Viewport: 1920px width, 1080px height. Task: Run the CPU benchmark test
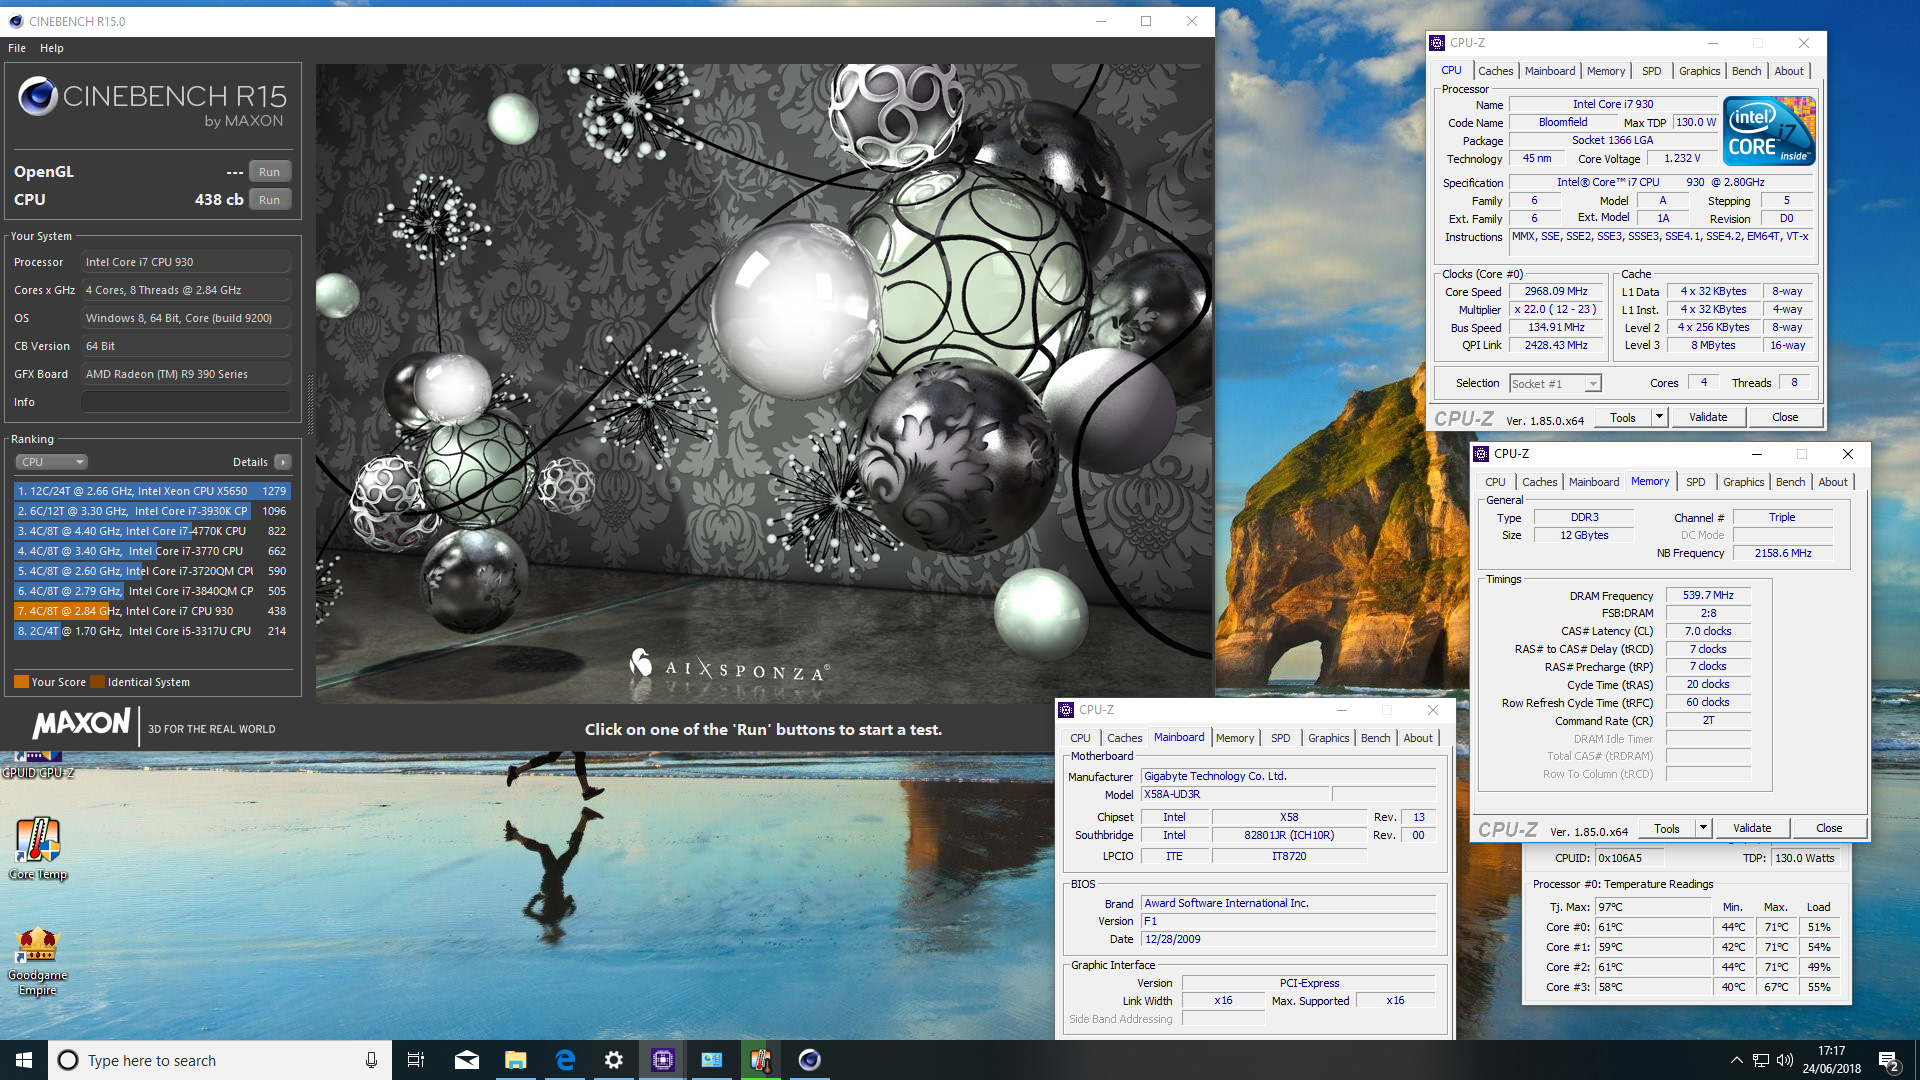[x=269, y=200]
